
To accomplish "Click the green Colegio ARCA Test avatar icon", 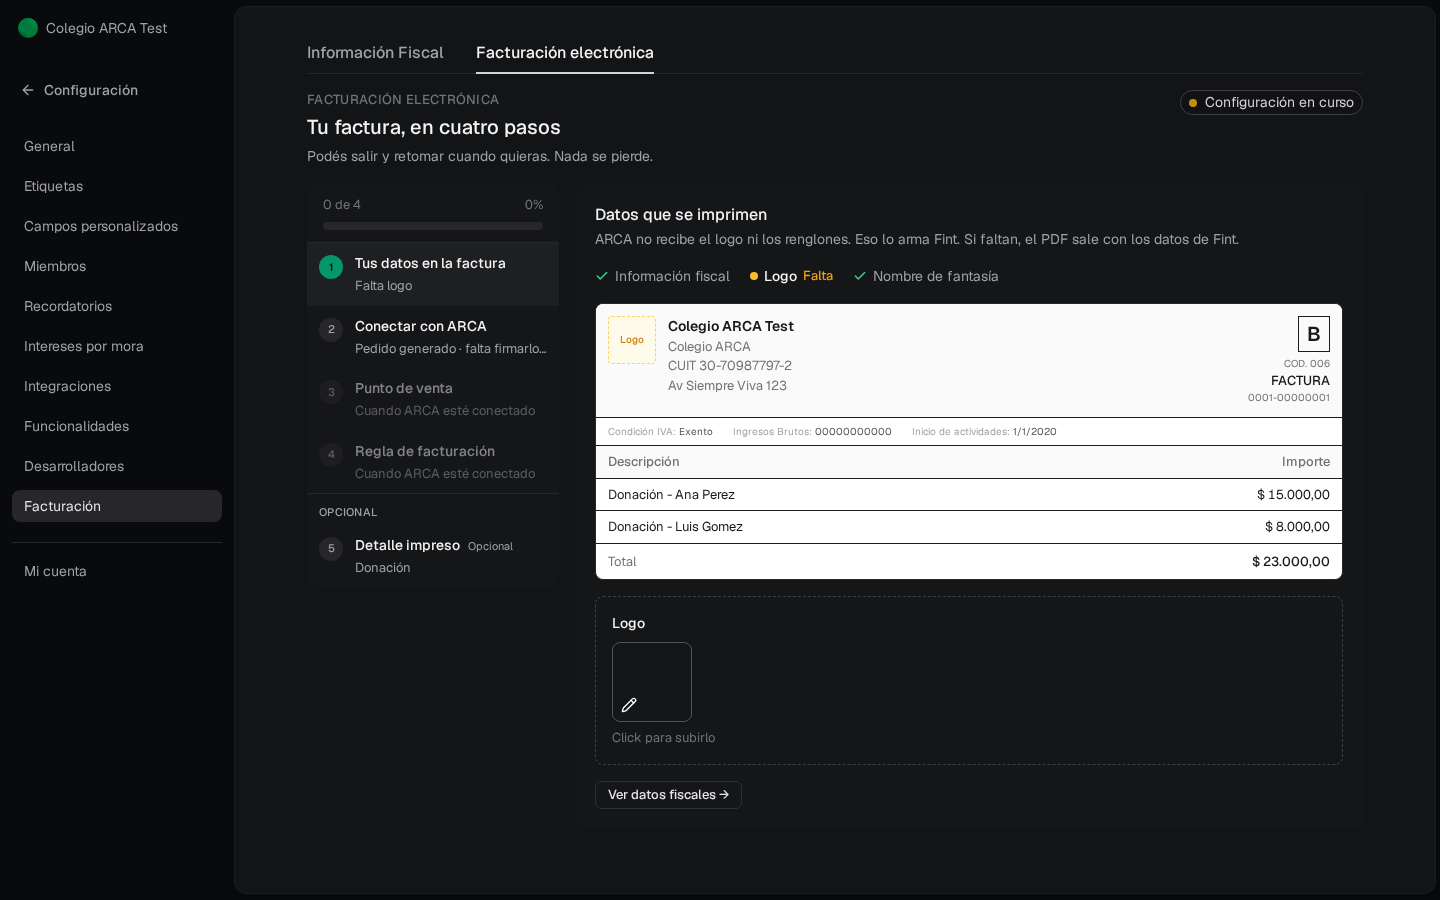I will pyautogui.click(x=28, y=28).
